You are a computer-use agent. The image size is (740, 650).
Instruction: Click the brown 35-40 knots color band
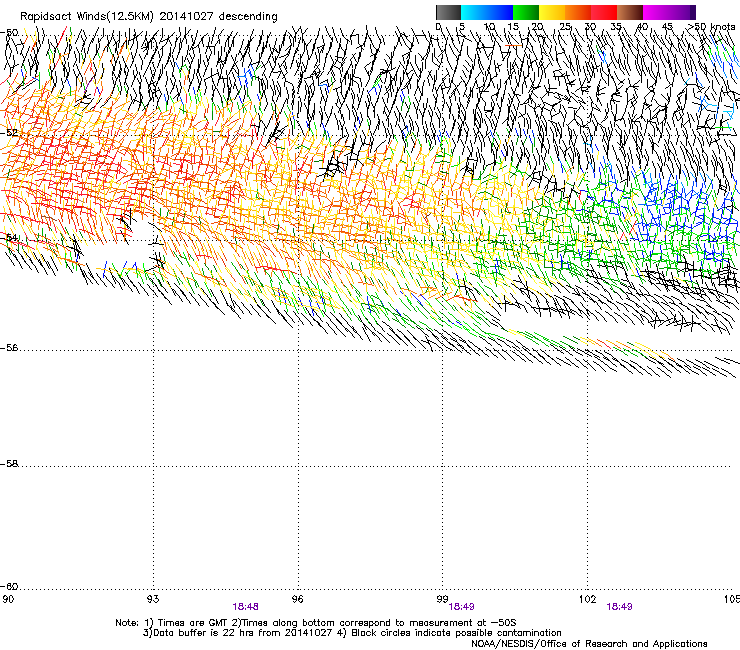[630, 12]
